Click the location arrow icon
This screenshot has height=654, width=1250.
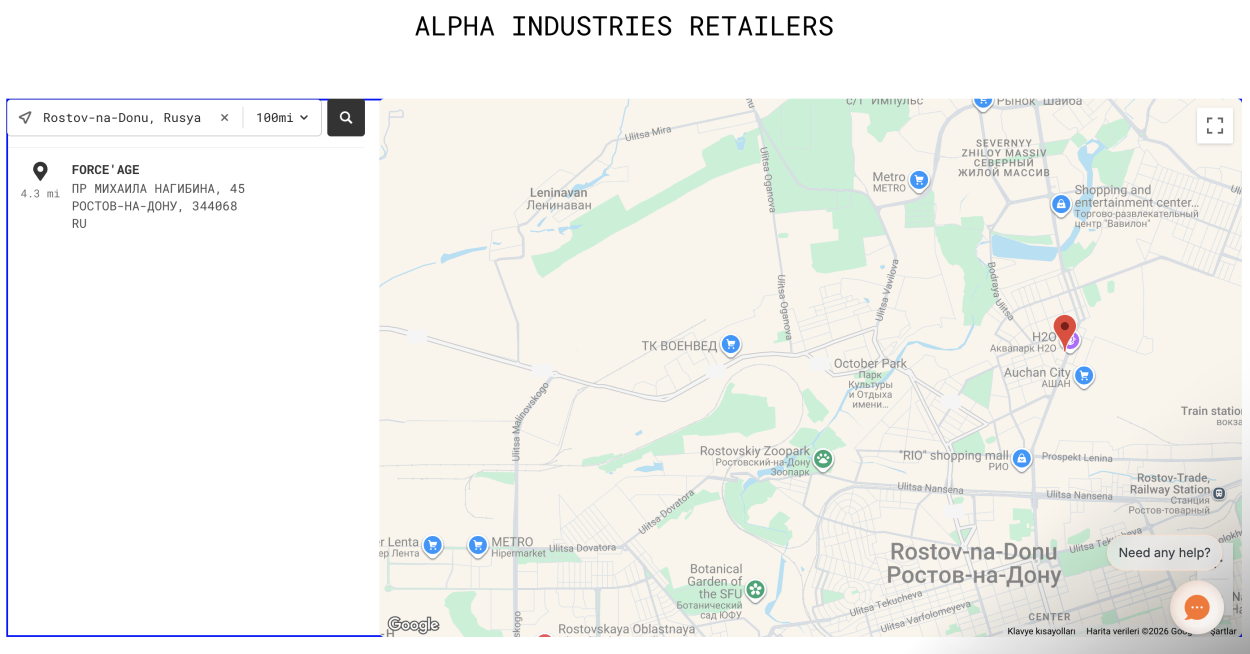25,118
